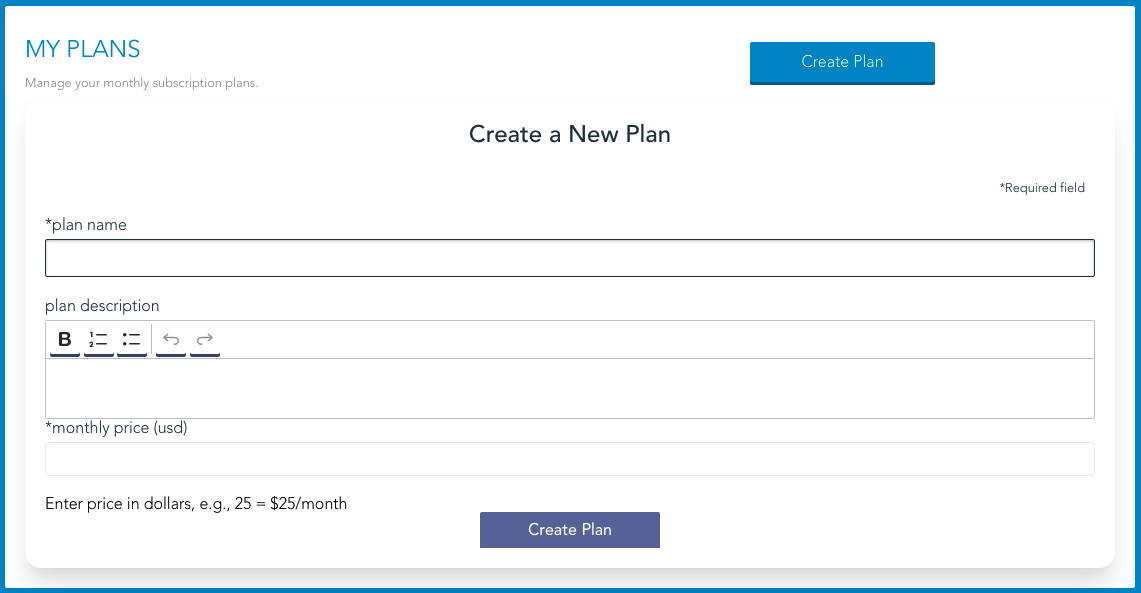Screen dimensions: 1141x593
Task: Click the "Manage your monthly subscription plans" subtitle
Action: click(x=141, y=83)
